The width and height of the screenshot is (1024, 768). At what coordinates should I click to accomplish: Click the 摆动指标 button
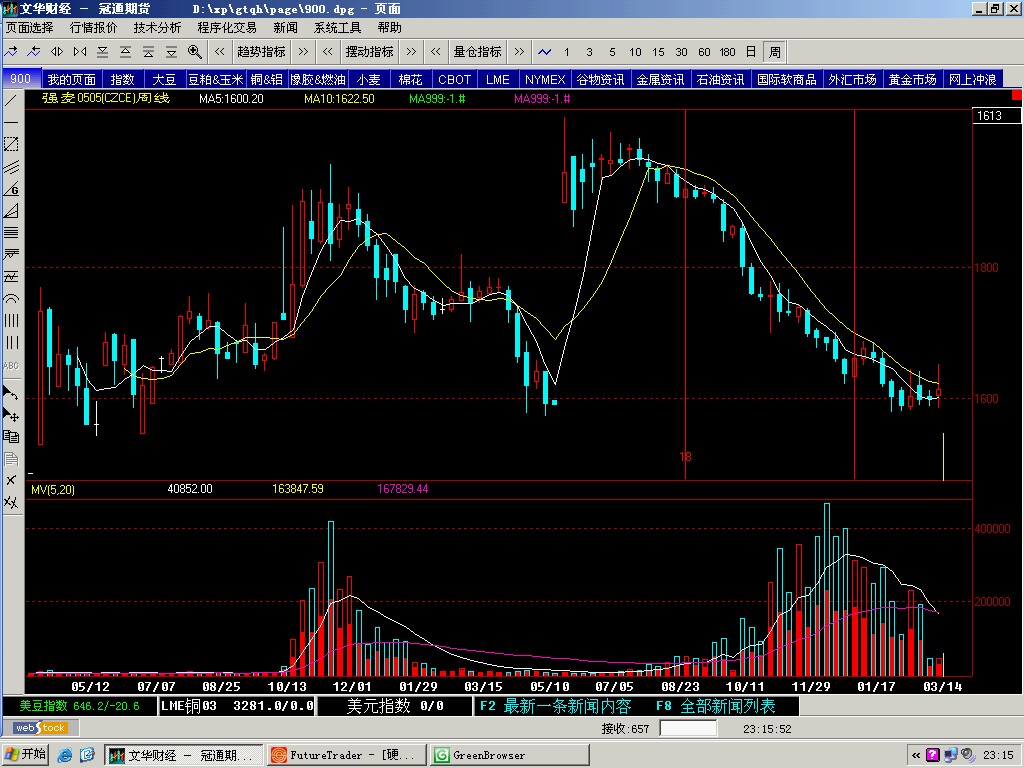[x=369, y=52]
